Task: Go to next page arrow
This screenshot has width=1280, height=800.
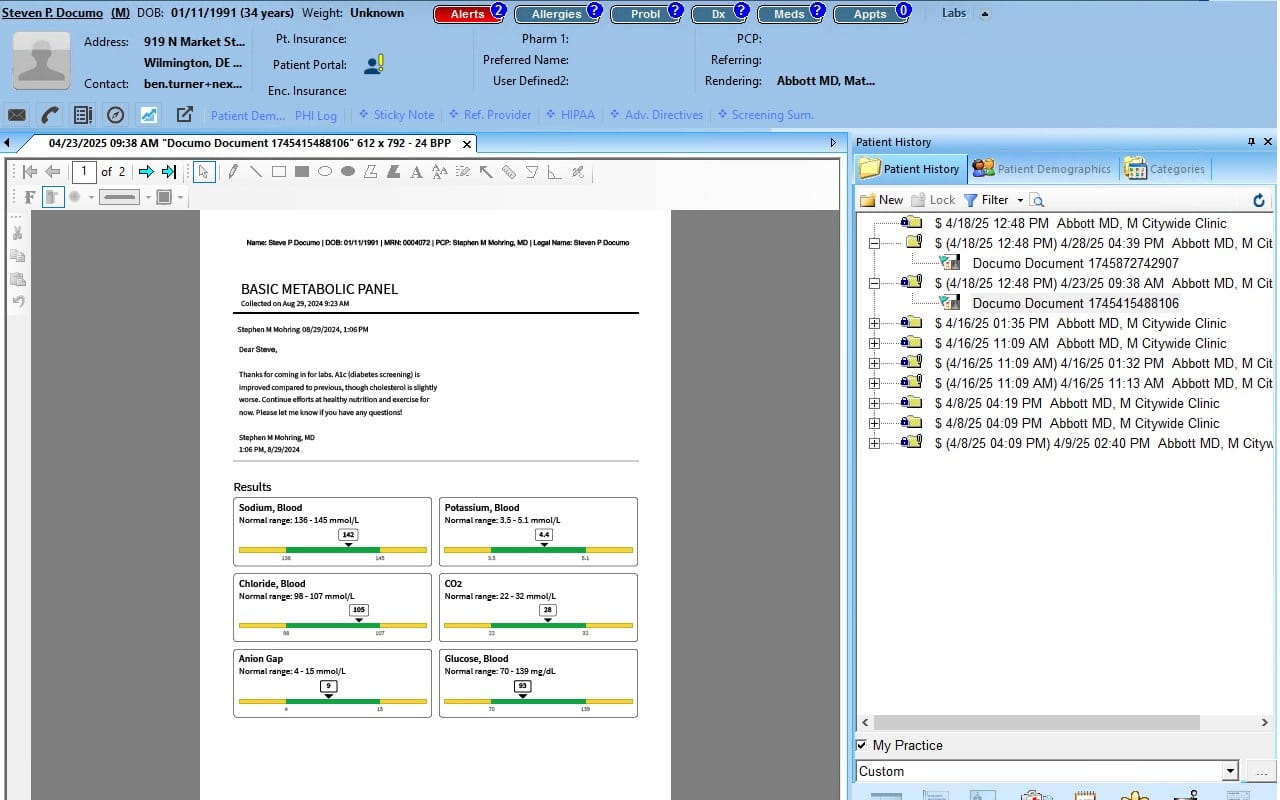Action: [x=146, y=172]
